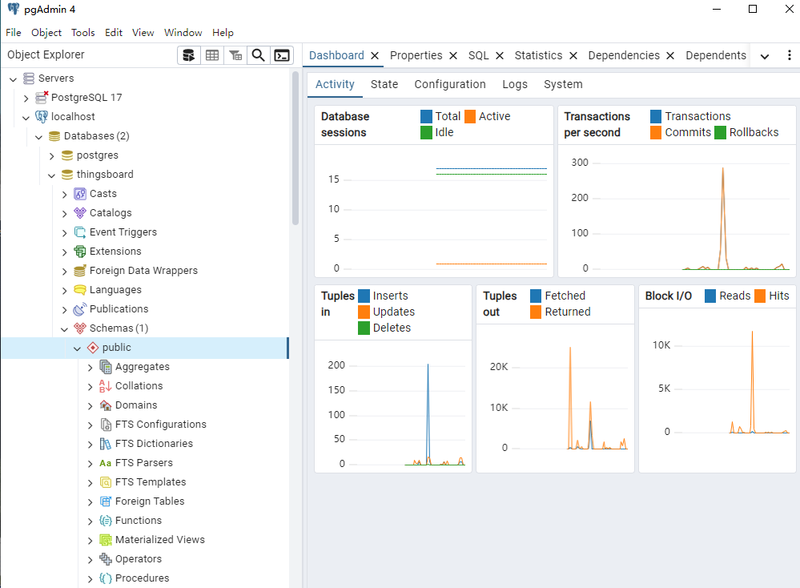Expand the Foreign Tables node
800x588 pixels.
pyautogui.click(x=90, y=502)
